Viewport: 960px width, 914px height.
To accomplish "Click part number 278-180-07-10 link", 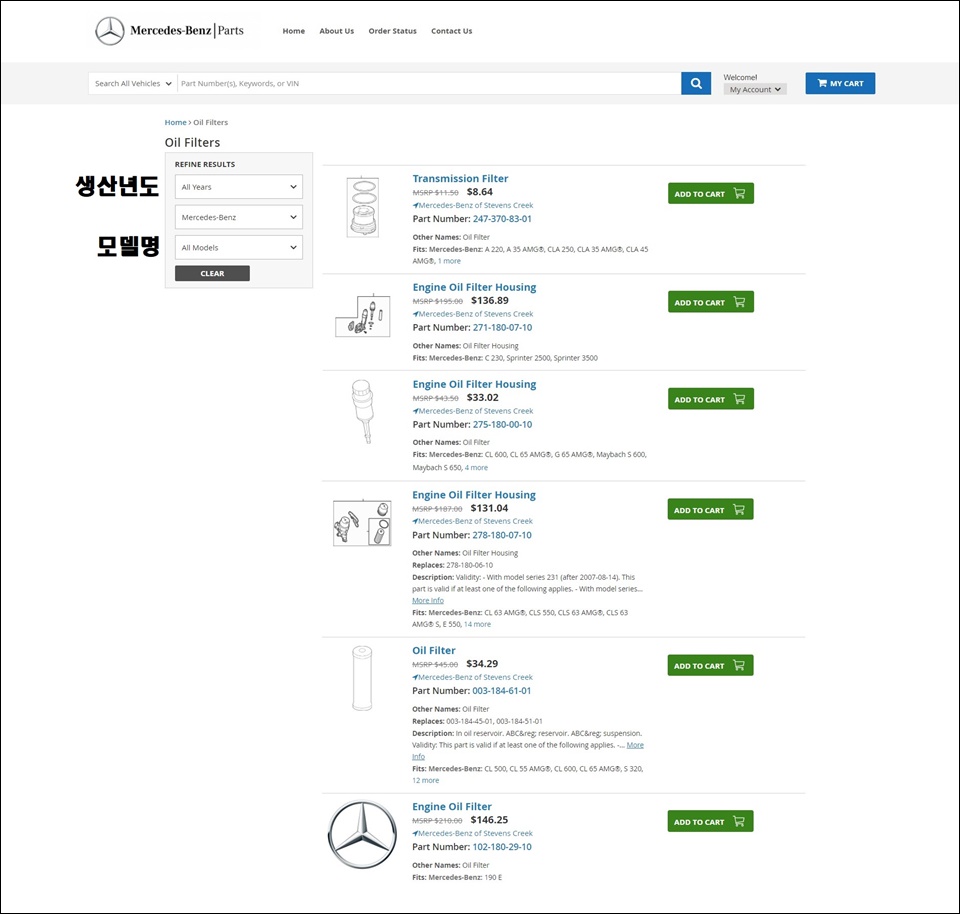I will 502,535.
